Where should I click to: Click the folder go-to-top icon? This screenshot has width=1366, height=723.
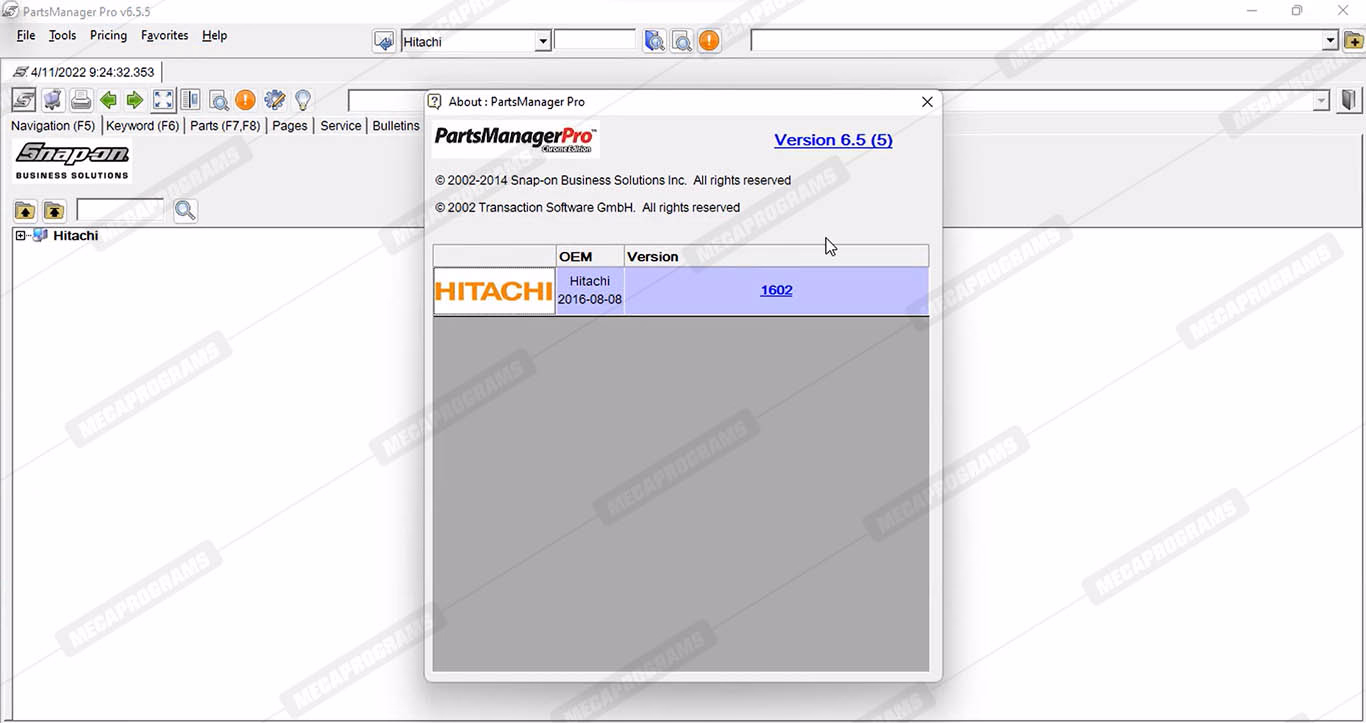54,210
